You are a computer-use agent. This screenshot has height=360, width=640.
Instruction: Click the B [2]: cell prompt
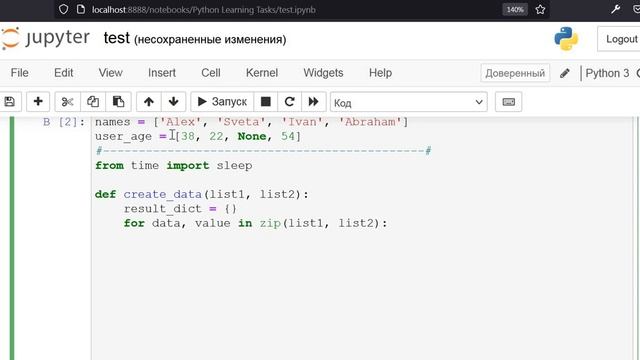pyautogui.click(x=64, y=122)
